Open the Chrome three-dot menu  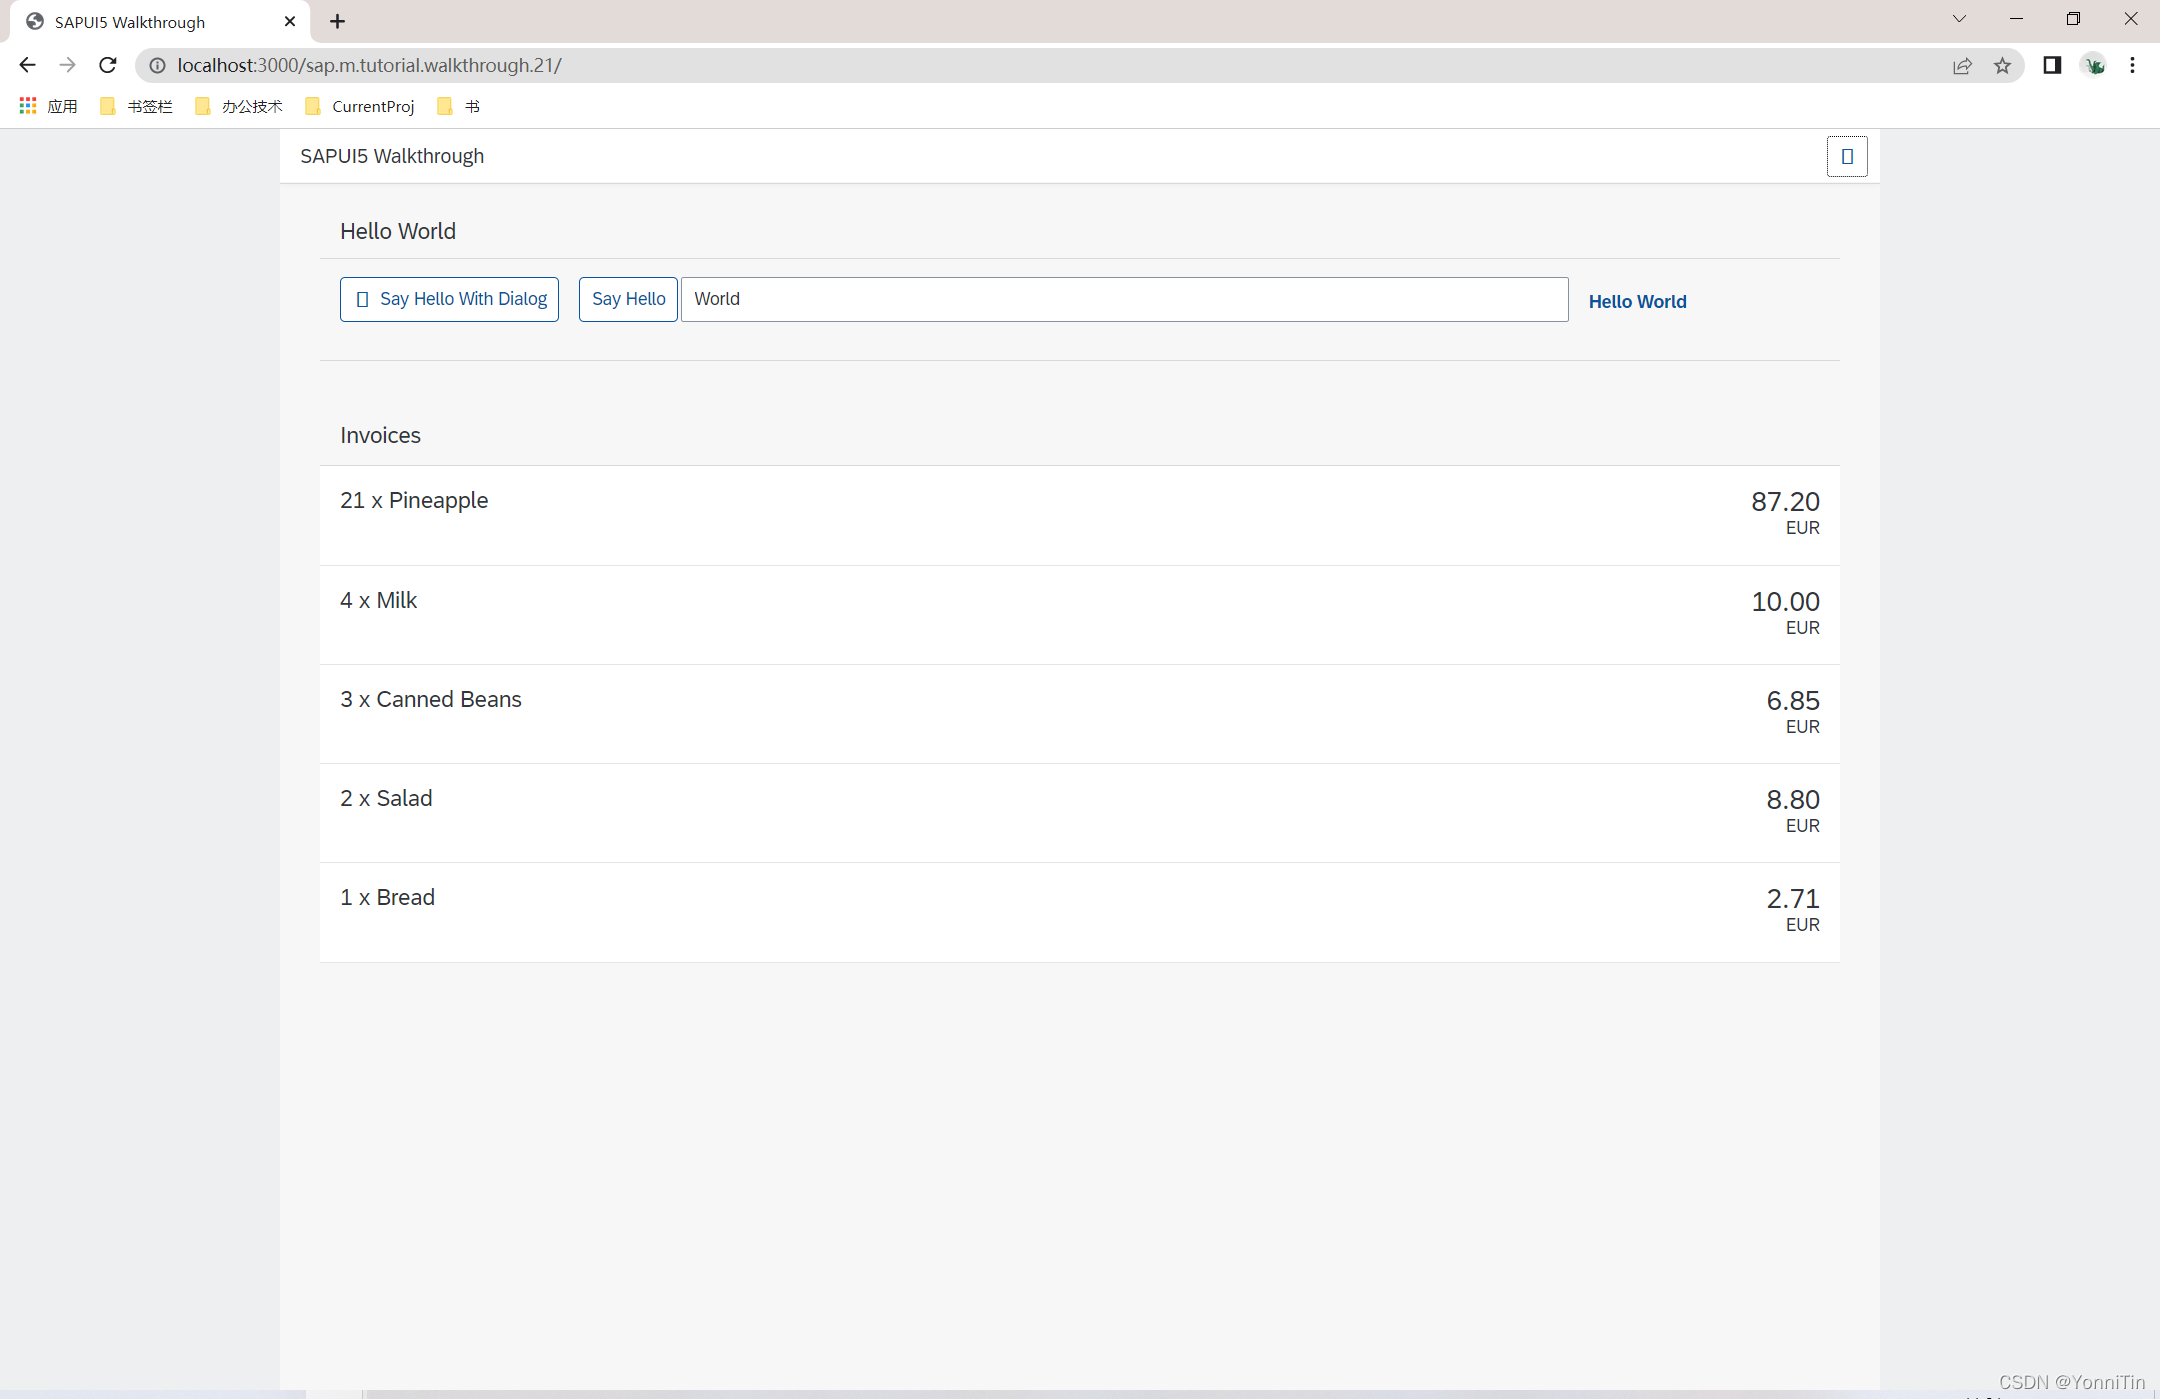[2132, 64]
